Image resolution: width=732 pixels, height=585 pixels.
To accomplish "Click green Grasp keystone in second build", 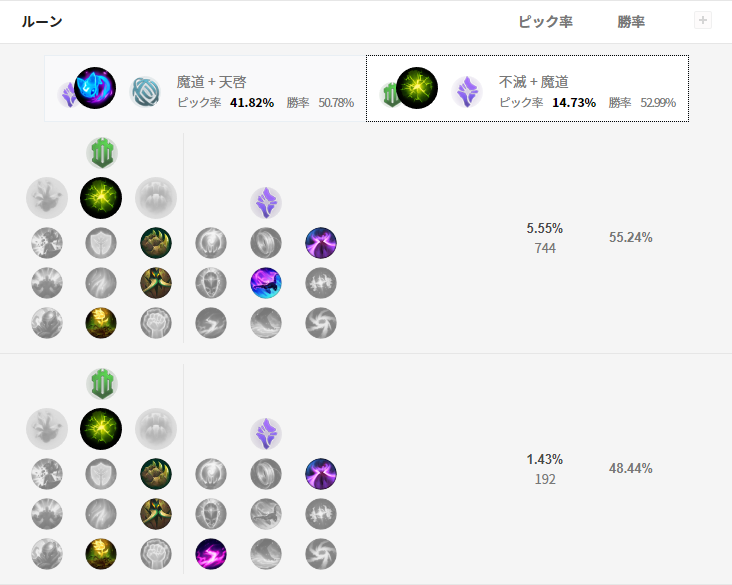I will point(101,429).
